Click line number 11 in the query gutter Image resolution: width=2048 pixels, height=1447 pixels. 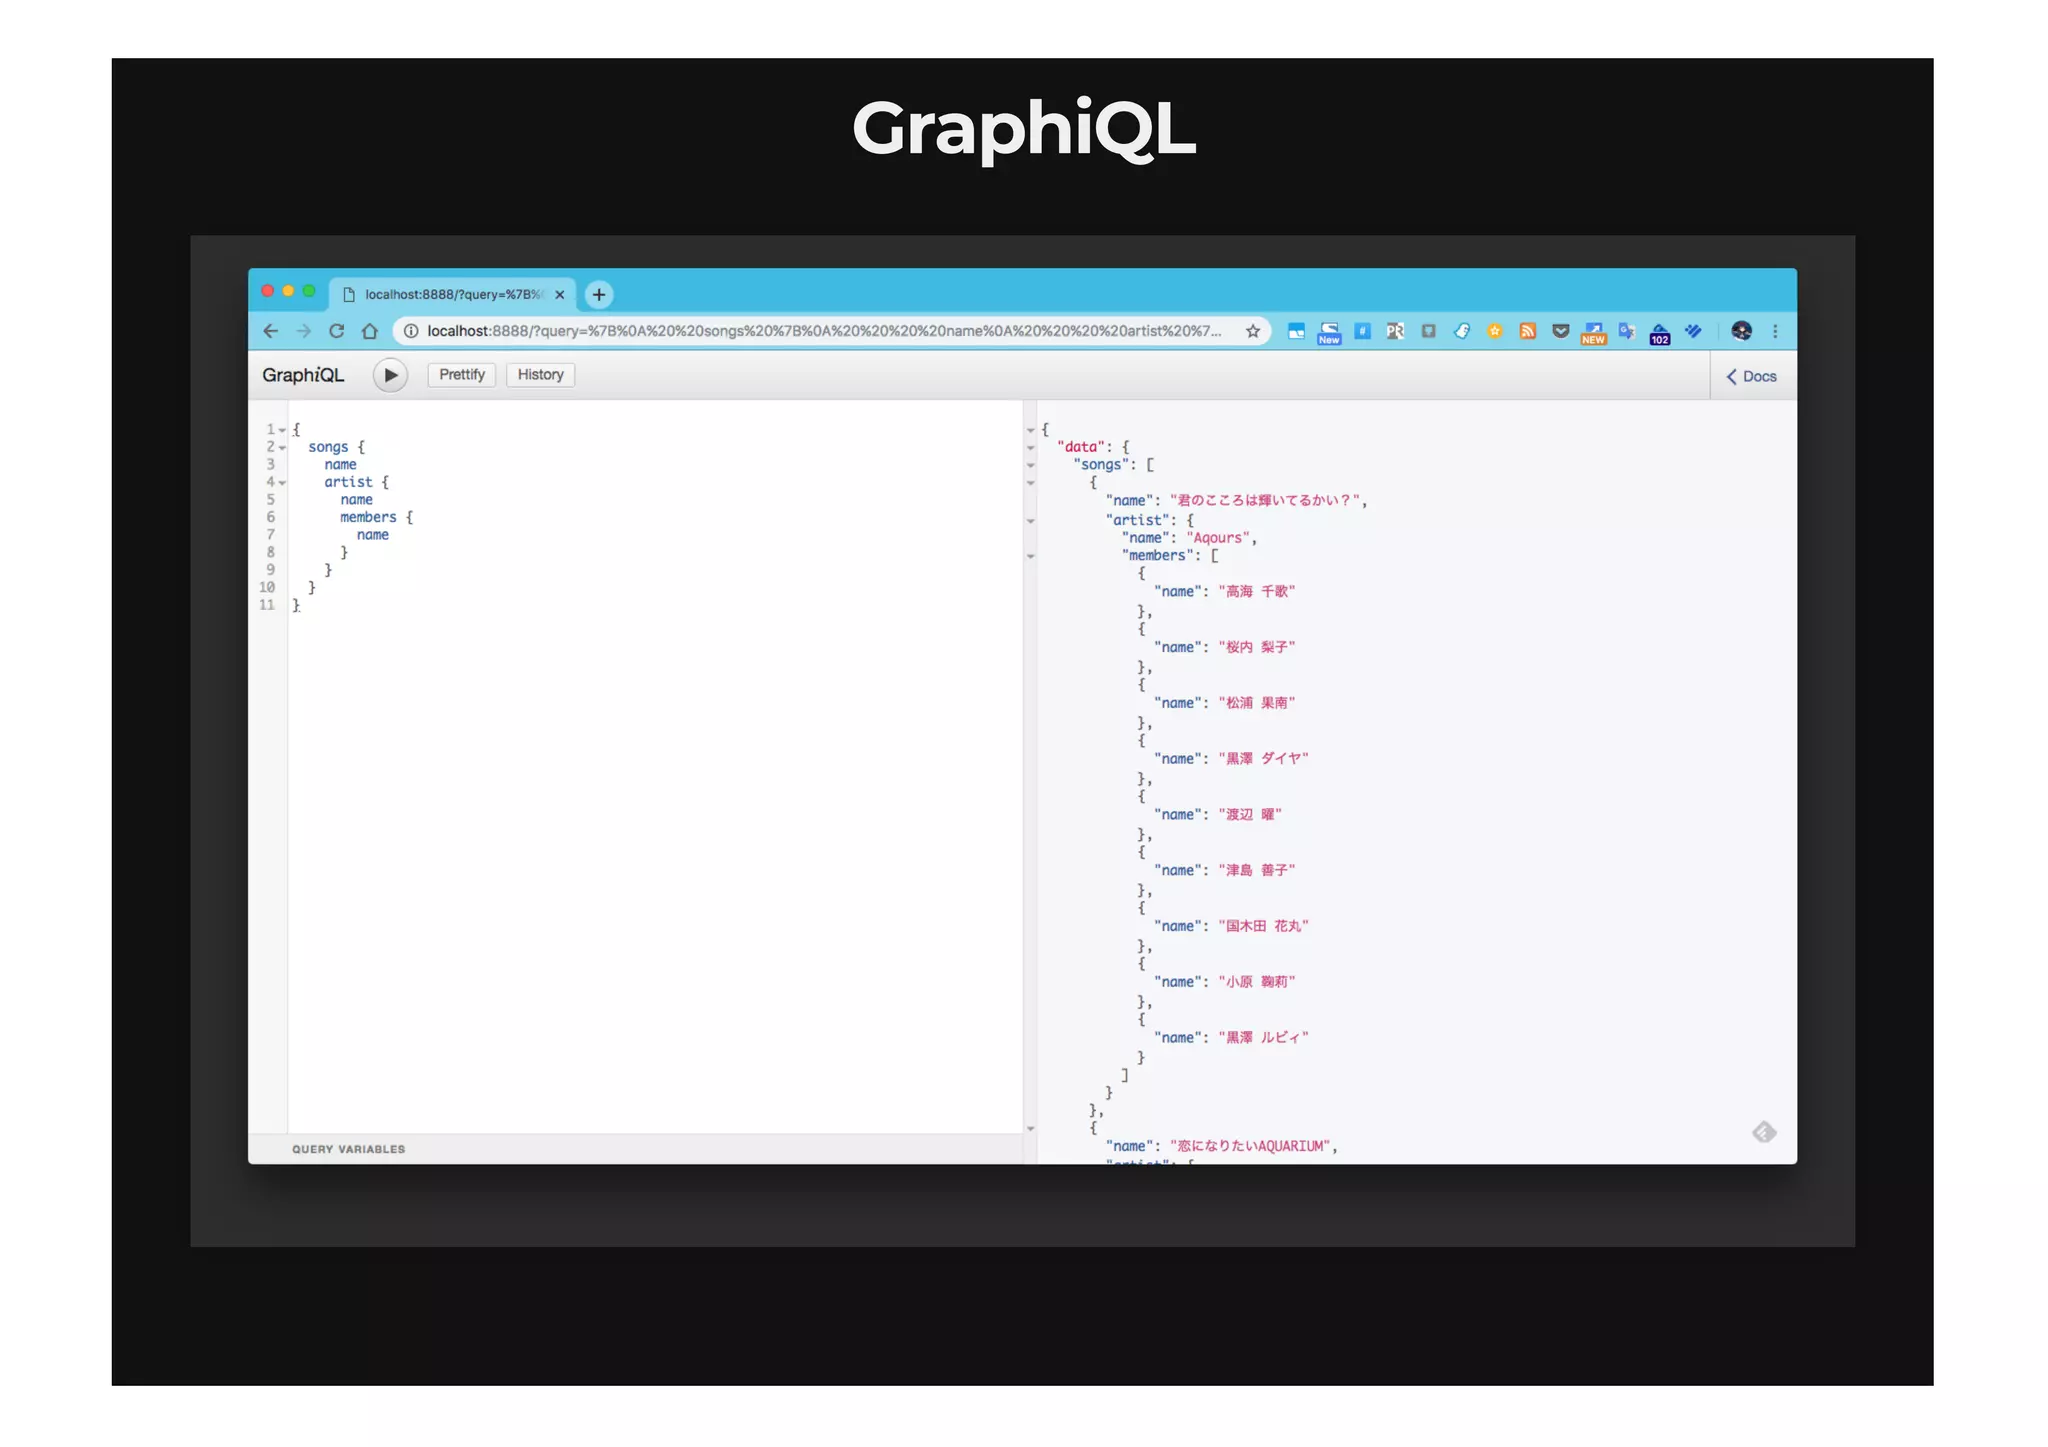click(267, 605)
